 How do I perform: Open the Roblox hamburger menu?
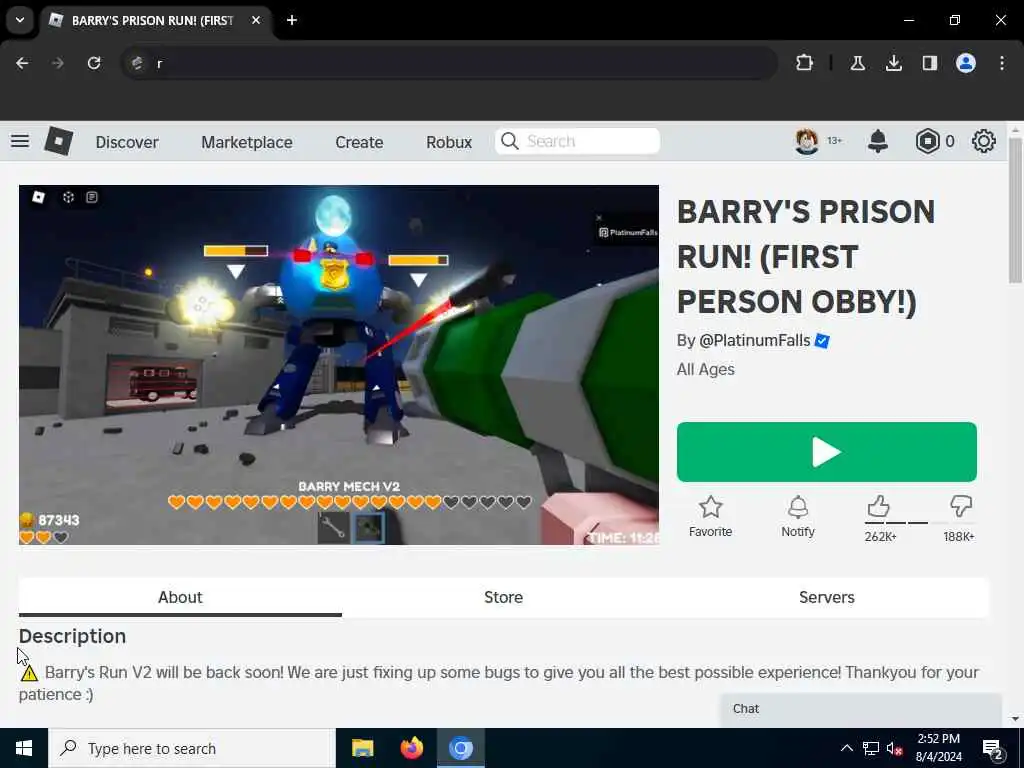click(20, 141)
